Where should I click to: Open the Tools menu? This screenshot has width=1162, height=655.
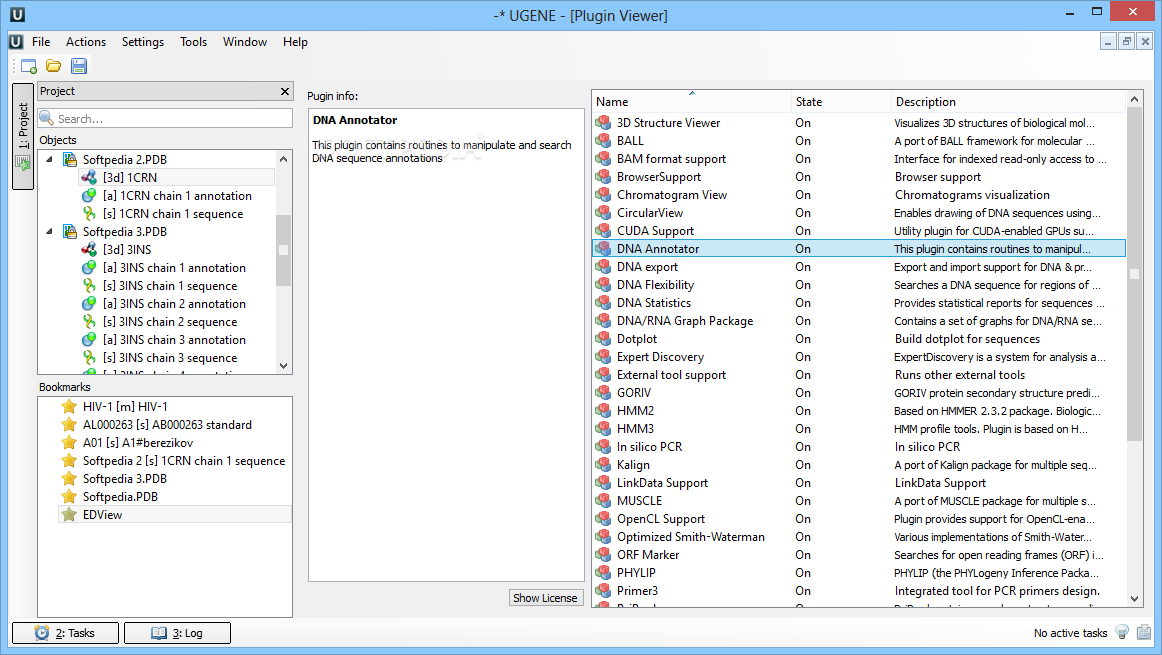point(193,41)
